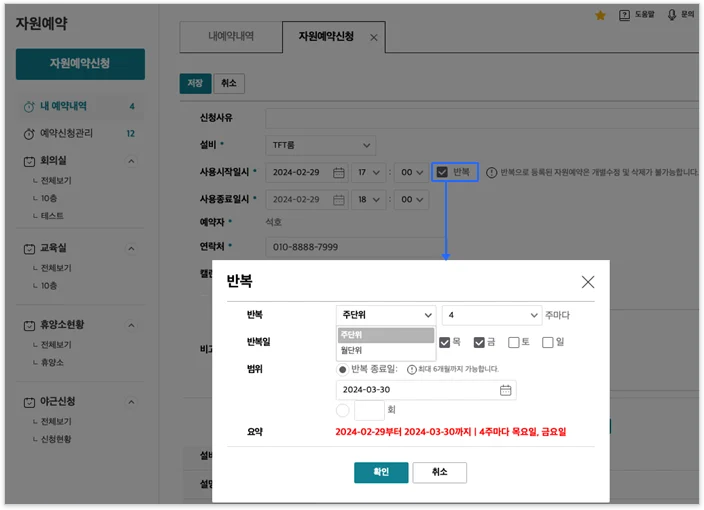Close the 자원예약신청 tab with X
Image resolution: width=704 pixels, height=510 pixels.
374,38
